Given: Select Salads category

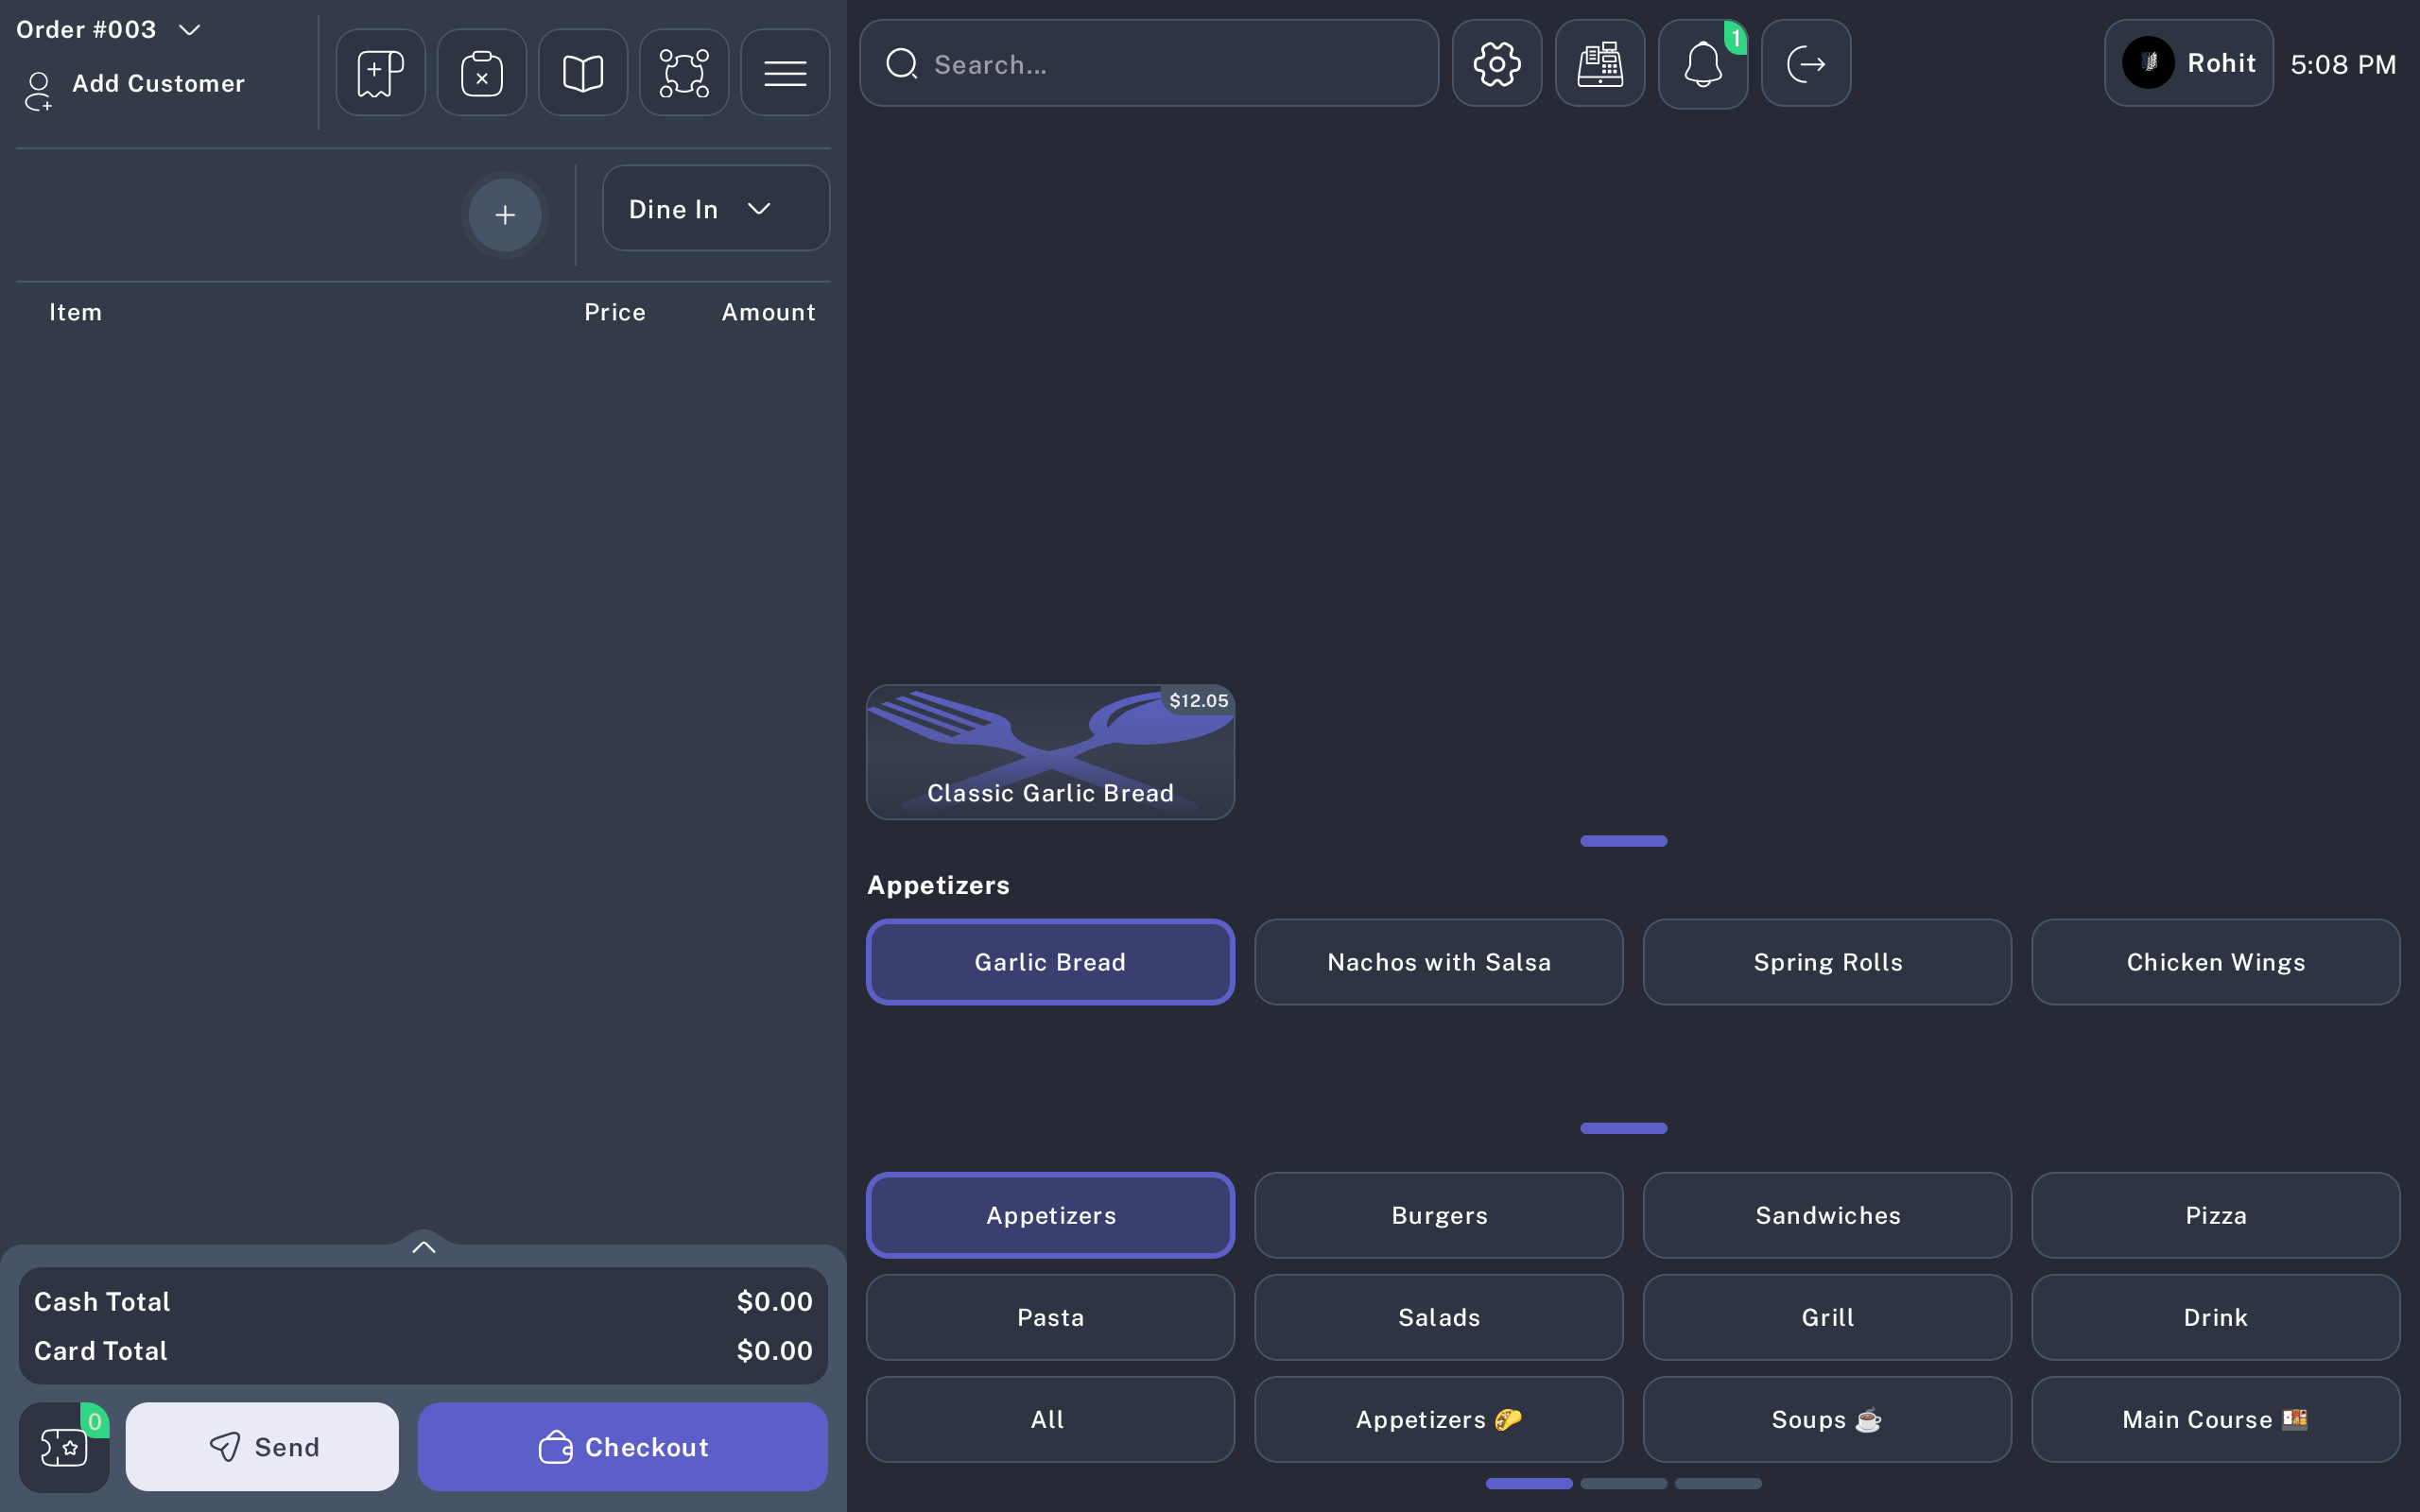Looking at the screenshot, I should tap(1439, 1317).
